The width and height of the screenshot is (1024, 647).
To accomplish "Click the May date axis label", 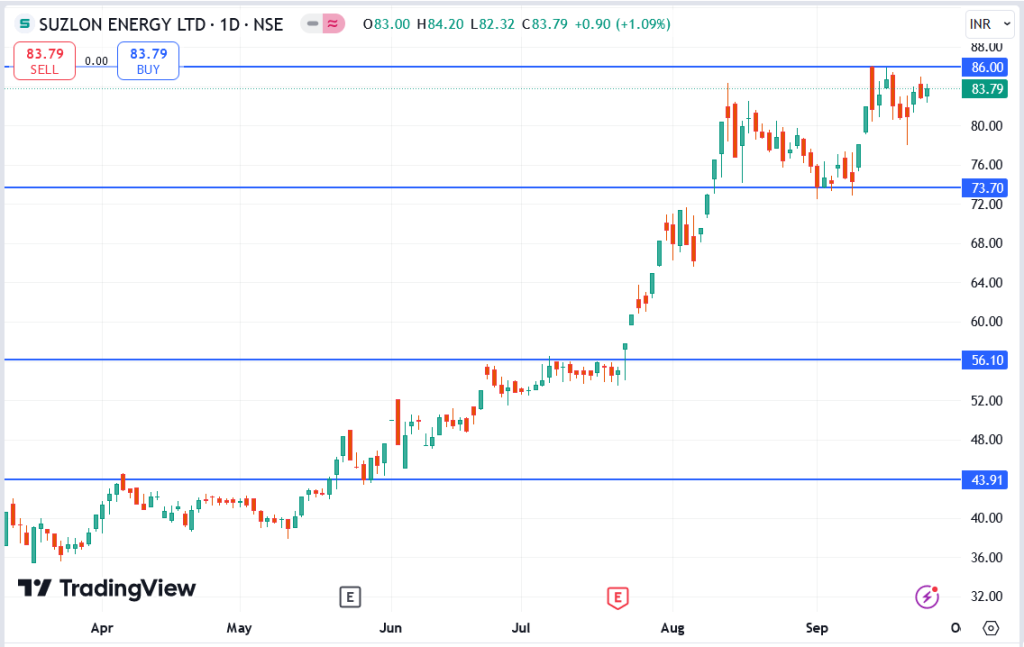I will click(239, 628).
